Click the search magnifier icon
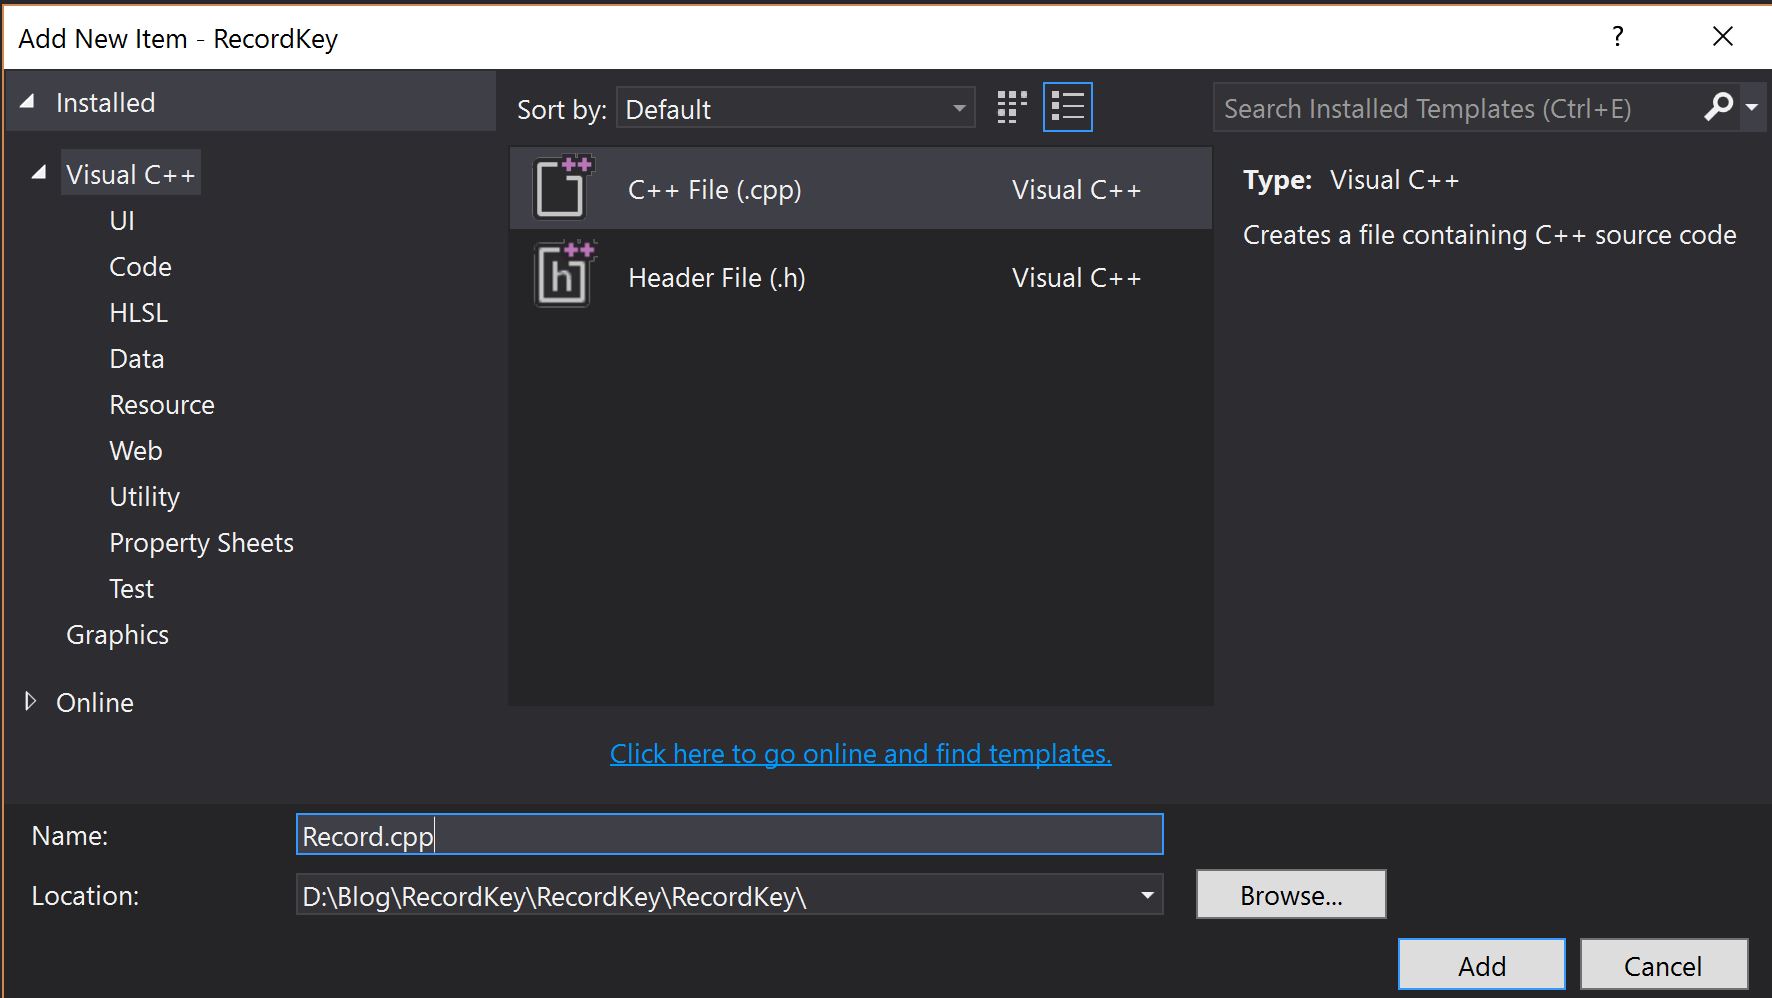Viewport: 1772px width, 998px height. pyautogui.click(x=1717, y=107)
